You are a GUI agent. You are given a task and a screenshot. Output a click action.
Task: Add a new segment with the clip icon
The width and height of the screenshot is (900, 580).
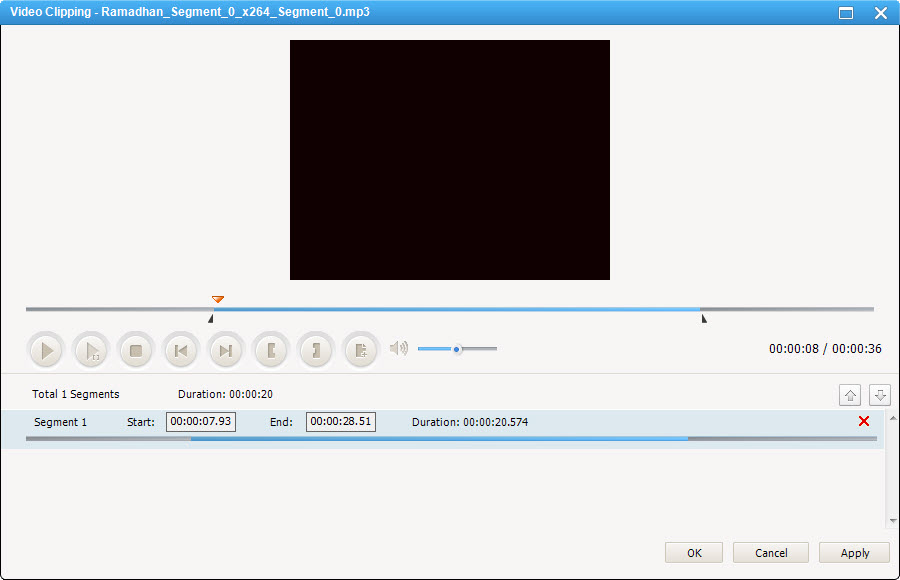click(361, 351)
